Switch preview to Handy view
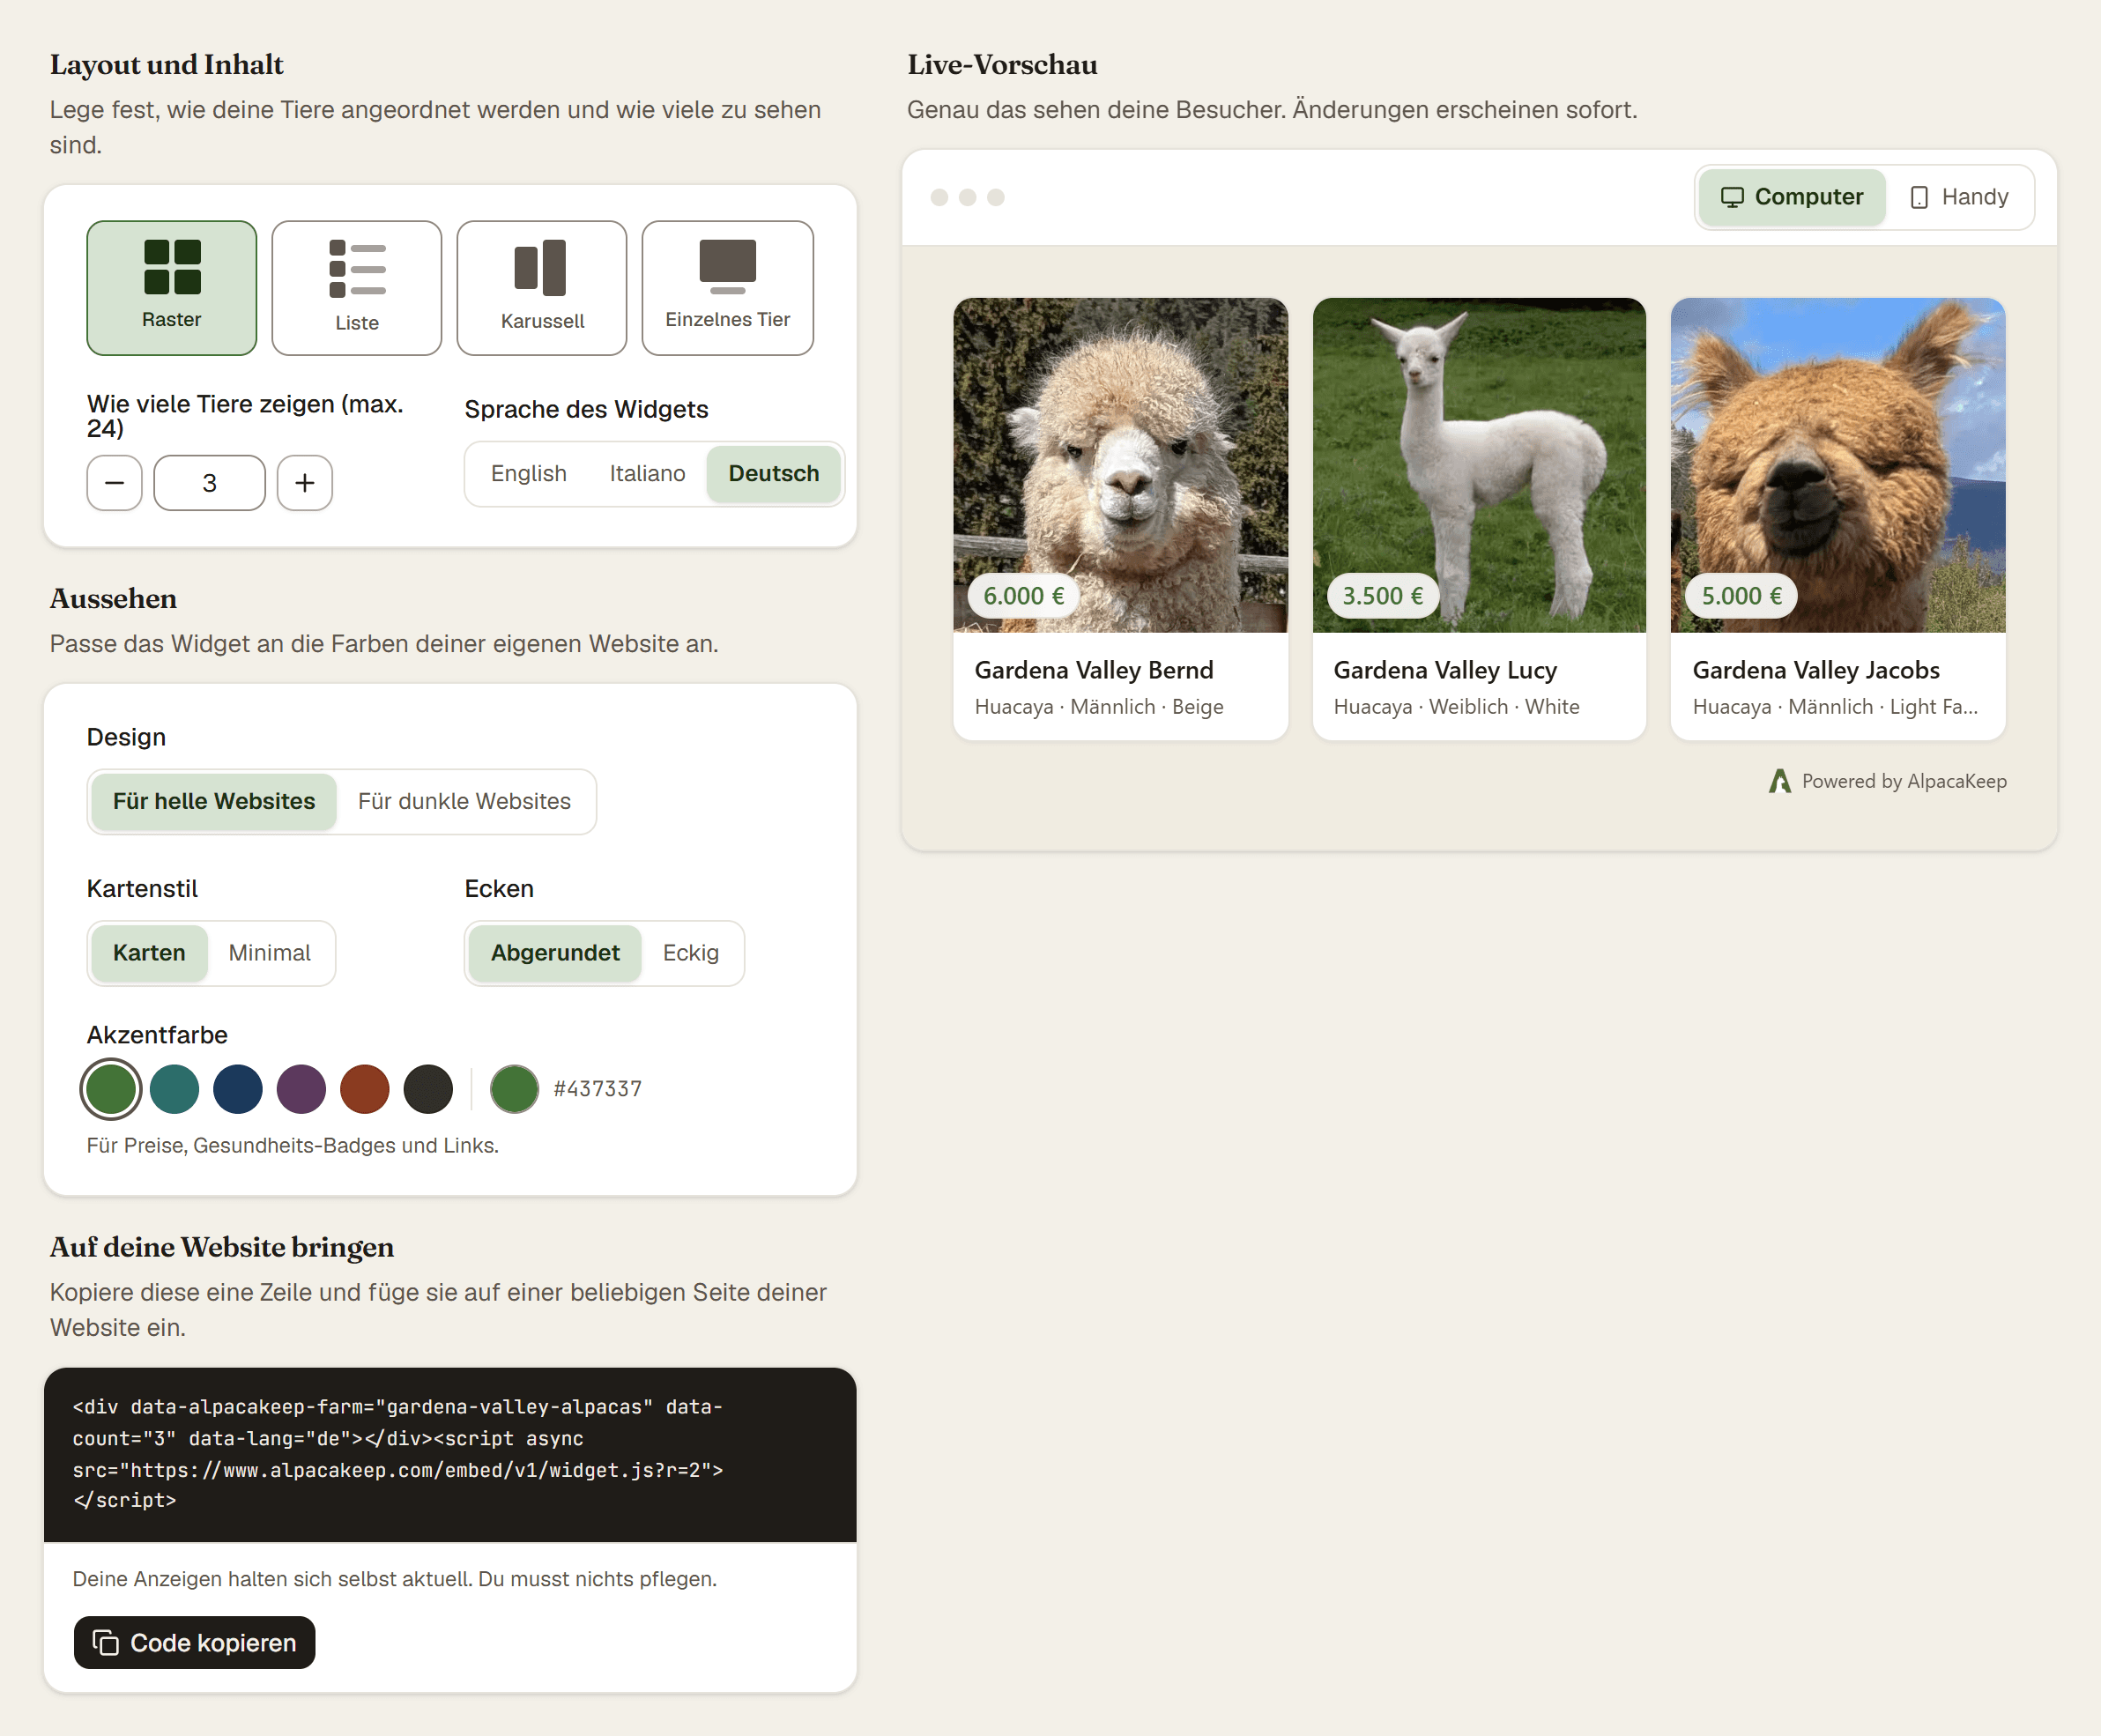This screenshot has width=2101, height=1736. click(x=1959, y=197)
